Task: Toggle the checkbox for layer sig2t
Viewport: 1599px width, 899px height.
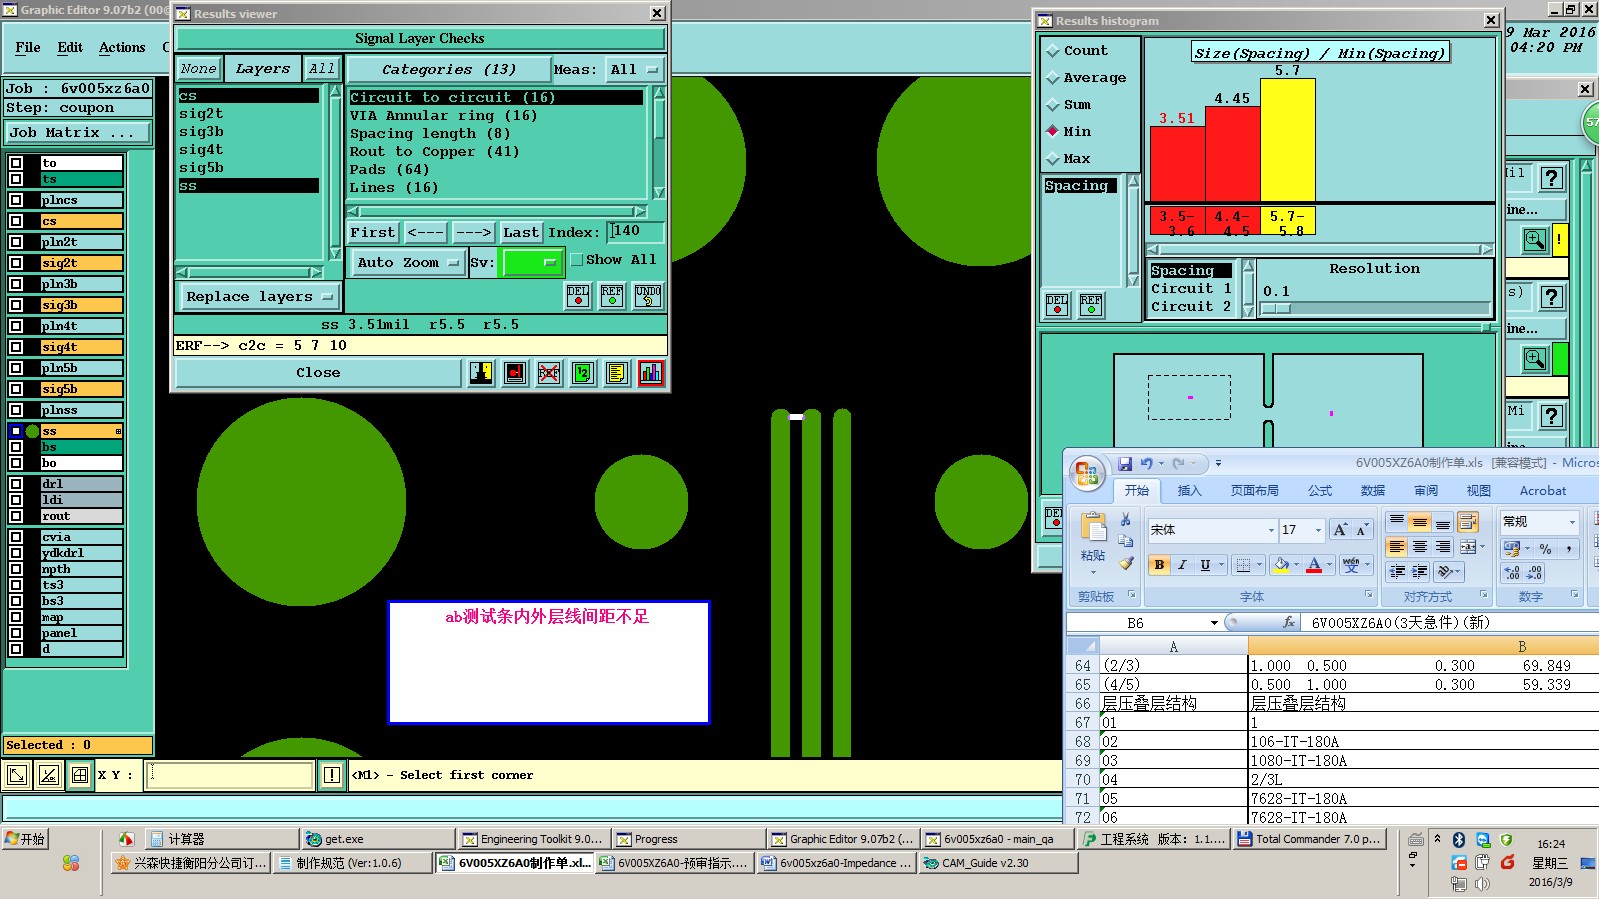Action: pyautogui.click(x=16, y=263)
